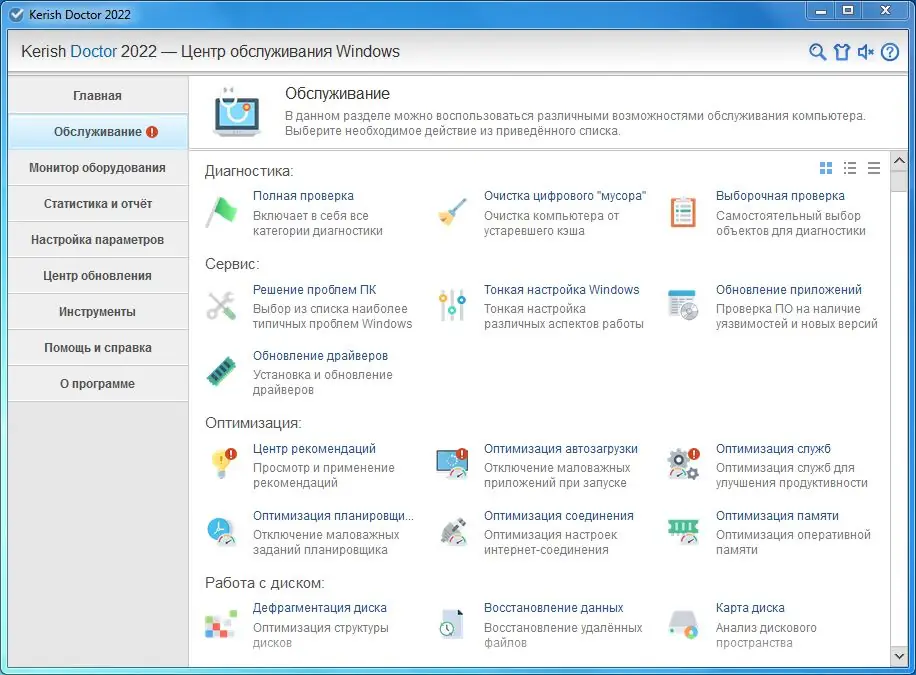Go to the Главная tab
Viewport: 916px width, 675px height.
coord(98,95)
